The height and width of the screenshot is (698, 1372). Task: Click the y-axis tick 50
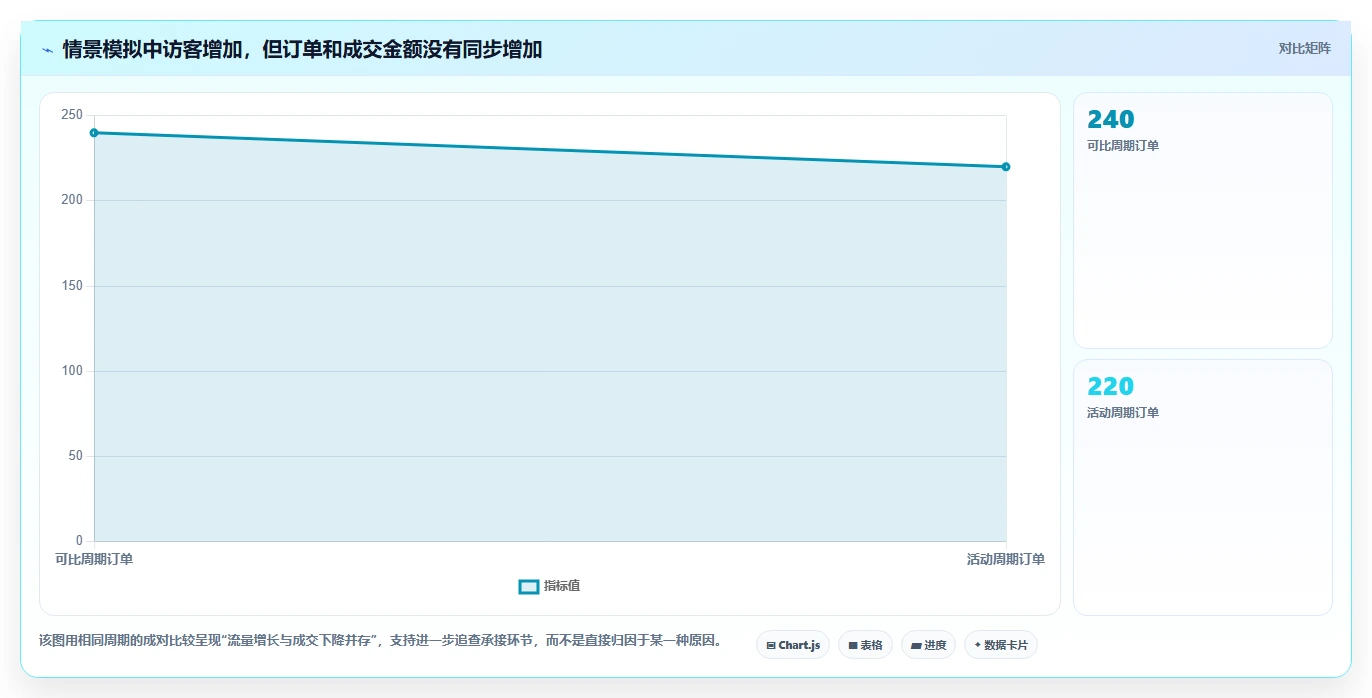click(x=75, y=456)
